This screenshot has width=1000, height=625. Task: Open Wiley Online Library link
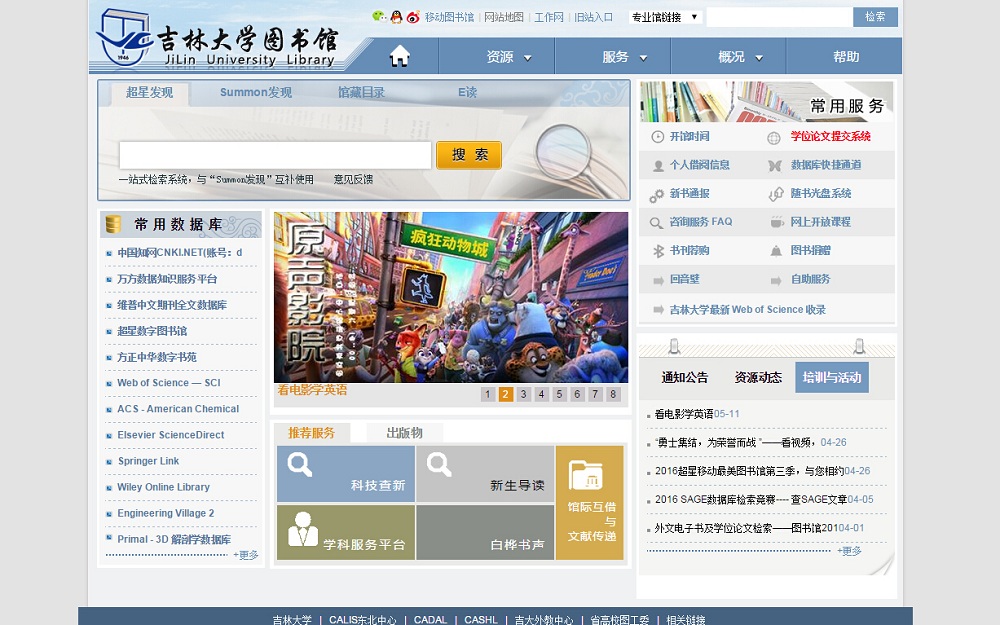(163, 487)
